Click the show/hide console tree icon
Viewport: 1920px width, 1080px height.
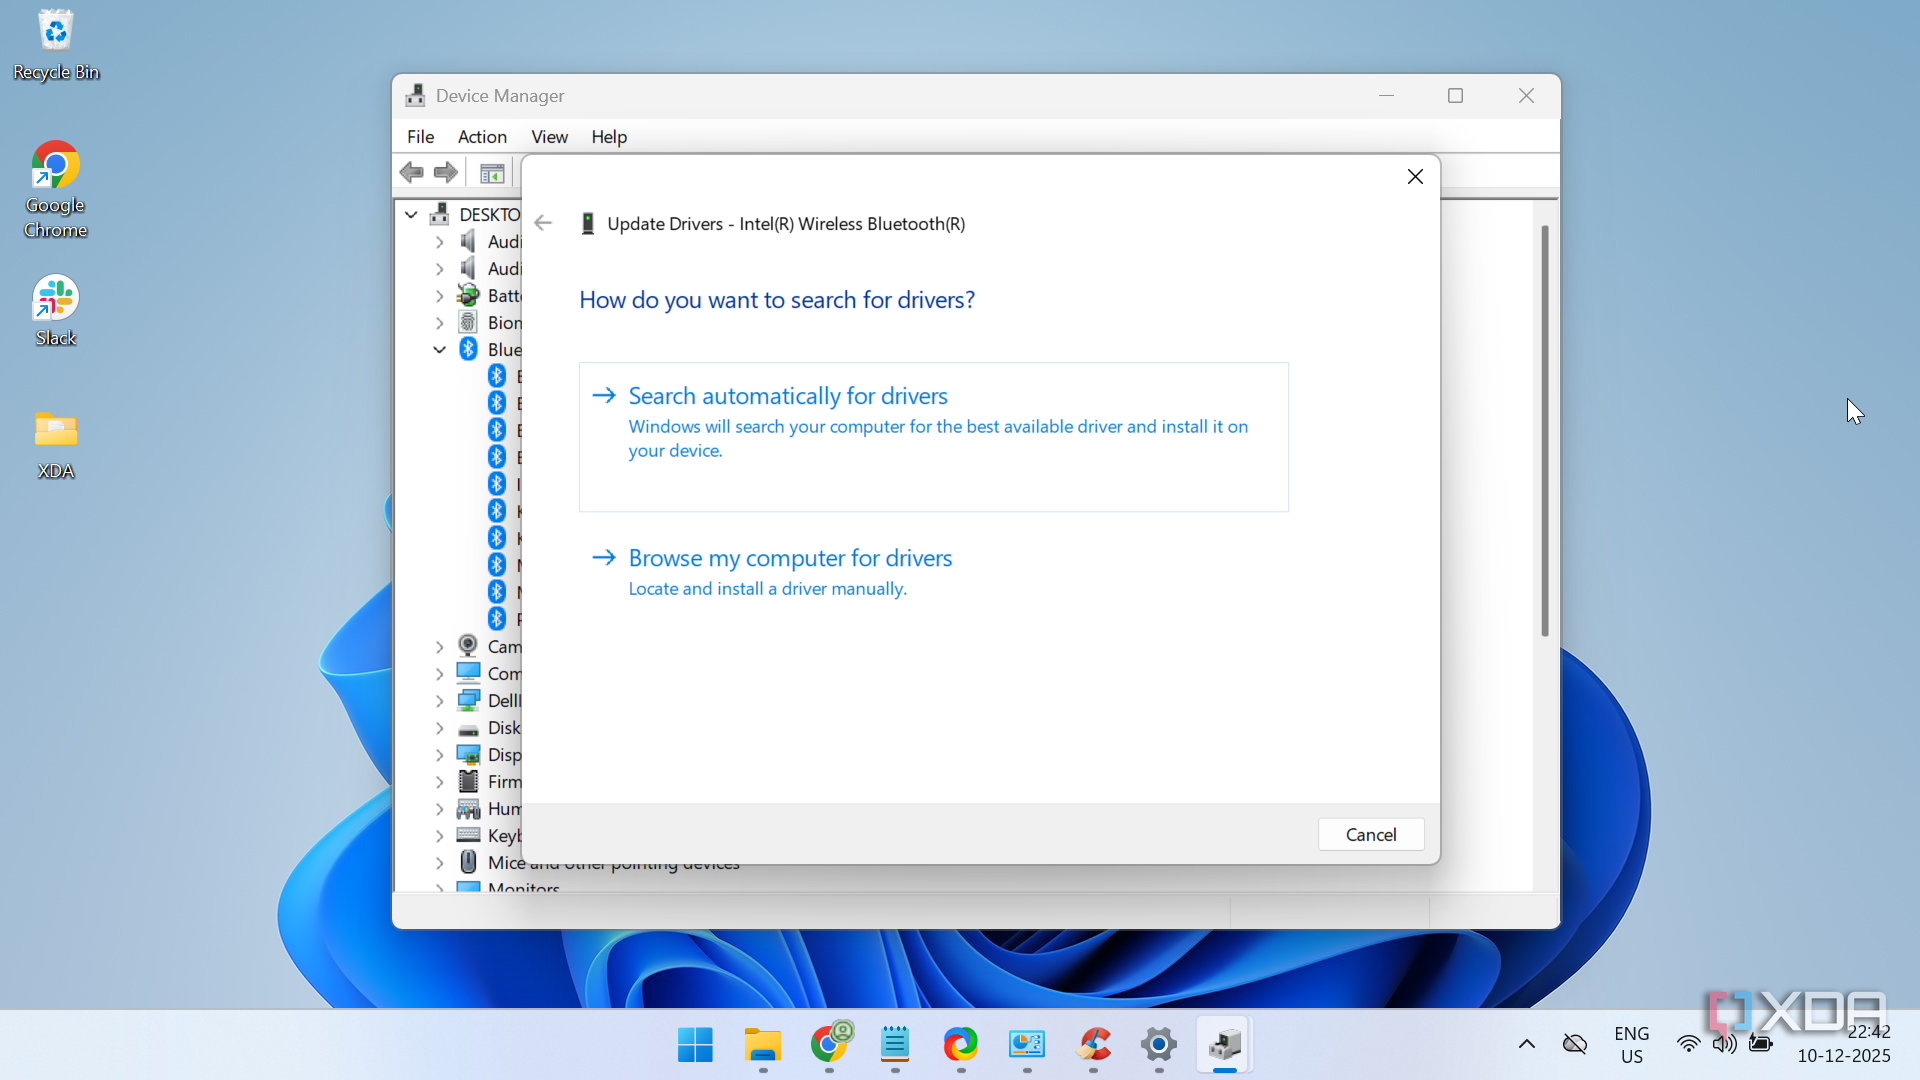point(491,173)
